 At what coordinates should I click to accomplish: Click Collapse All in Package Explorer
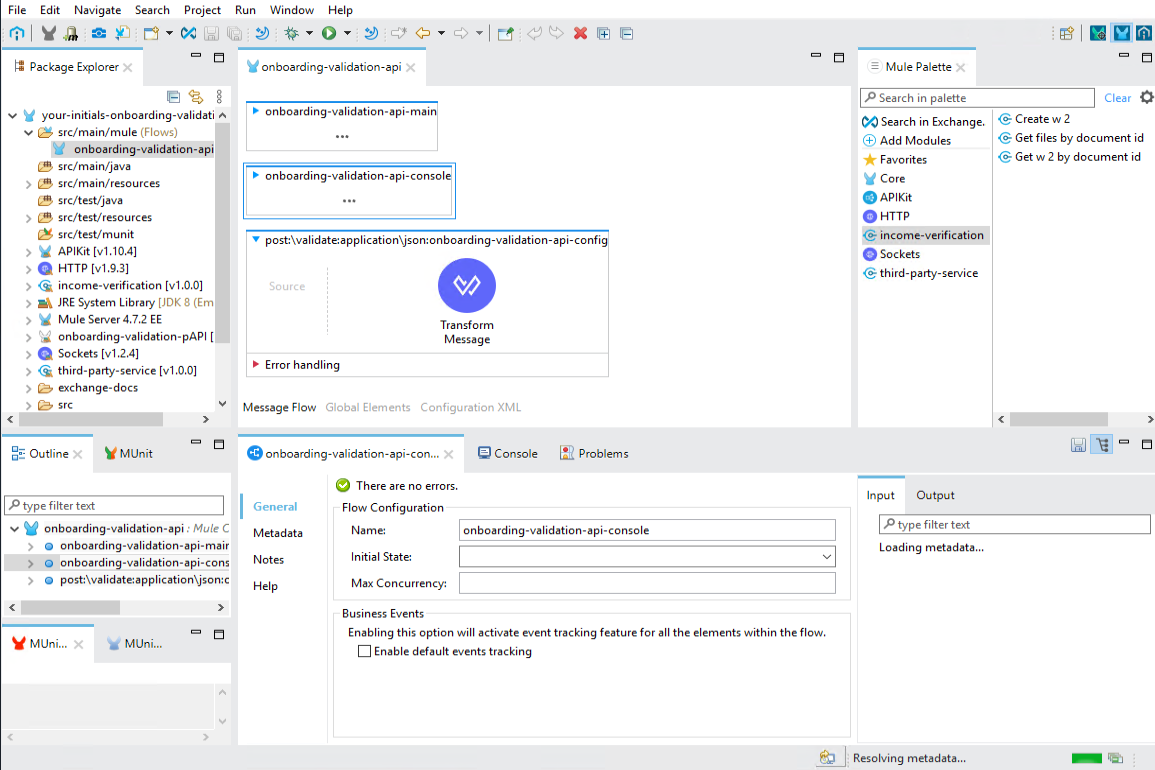point(174,97)
